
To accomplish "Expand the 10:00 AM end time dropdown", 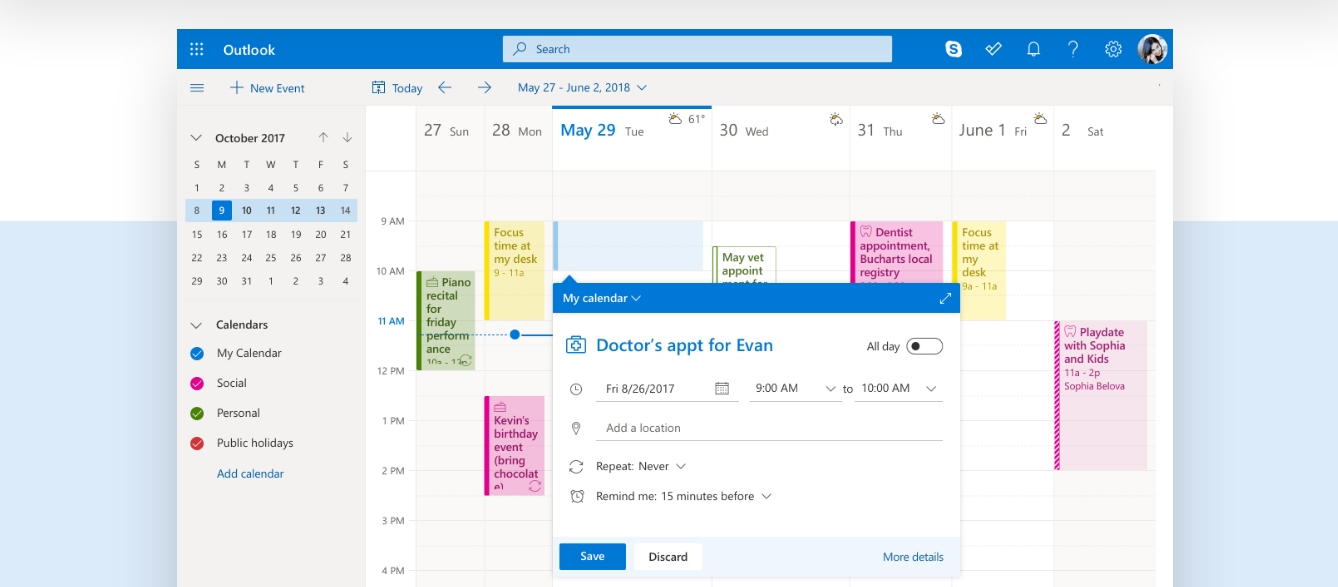I will [931, 388].
